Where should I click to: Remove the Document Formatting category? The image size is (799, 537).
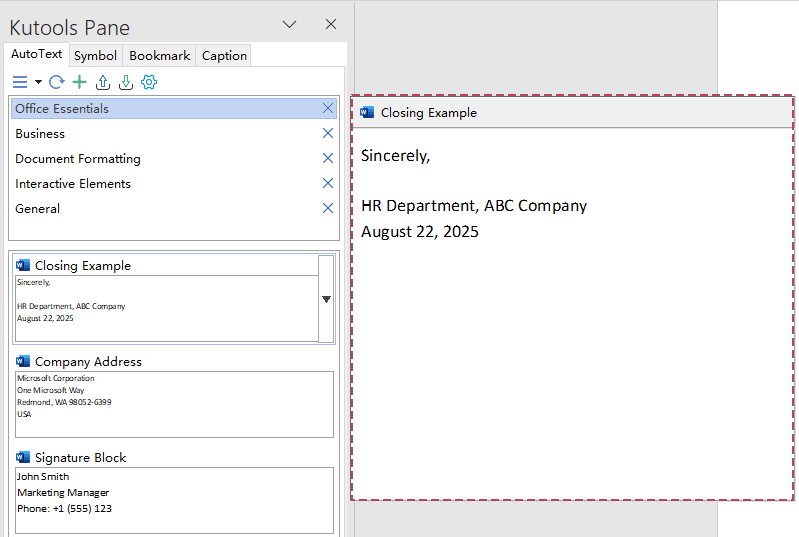point(327,158)
